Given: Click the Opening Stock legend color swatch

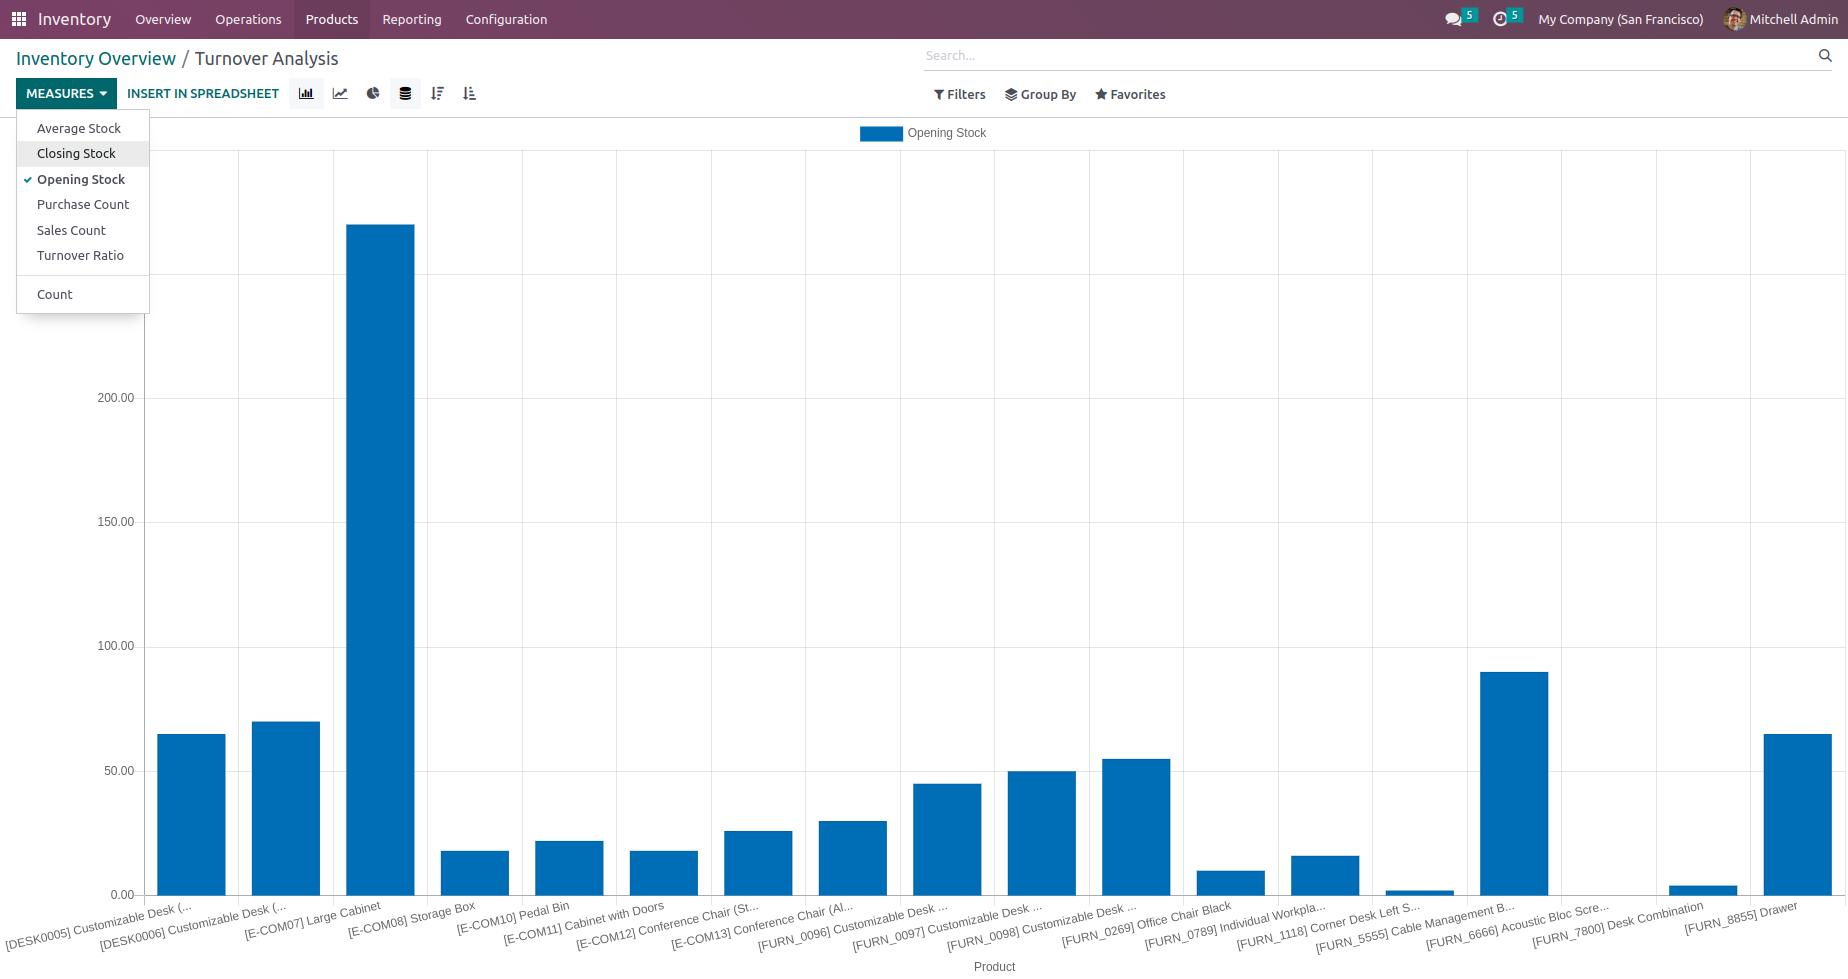Looking at the screenshot, I should click(881, 134).
